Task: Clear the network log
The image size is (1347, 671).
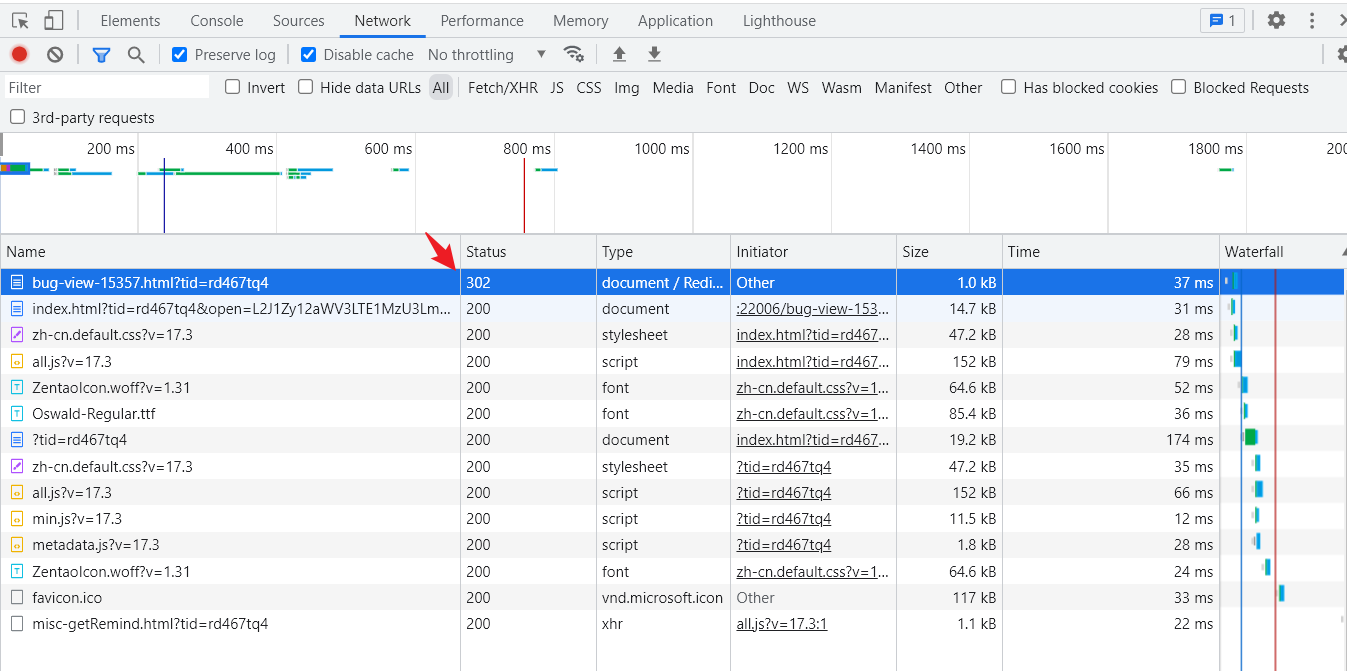Action: 55,55
